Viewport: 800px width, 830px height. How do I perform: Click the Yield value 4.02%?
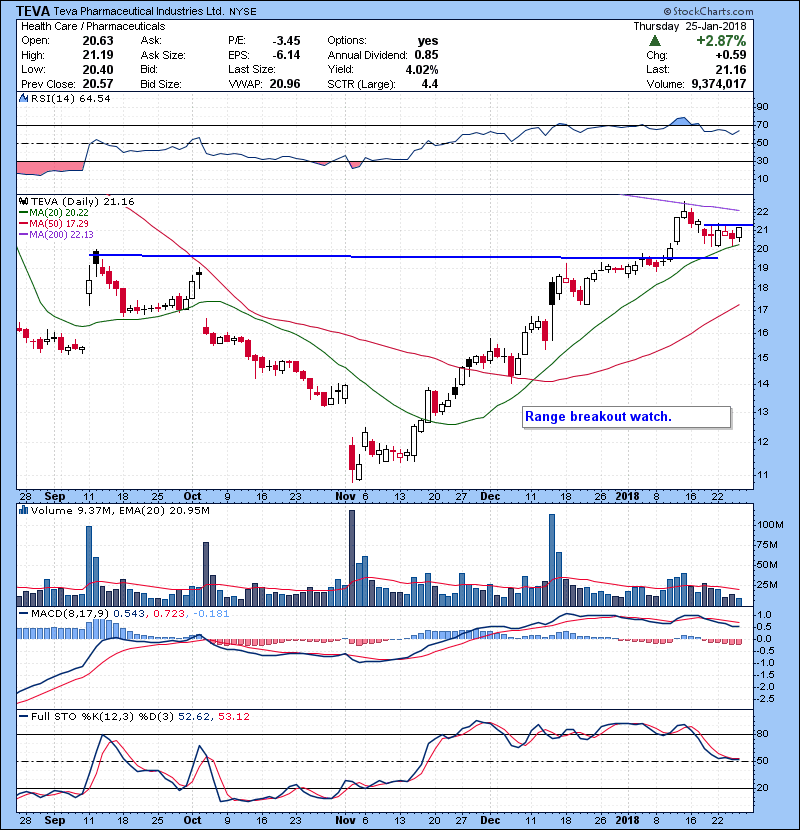pos(422,69)
